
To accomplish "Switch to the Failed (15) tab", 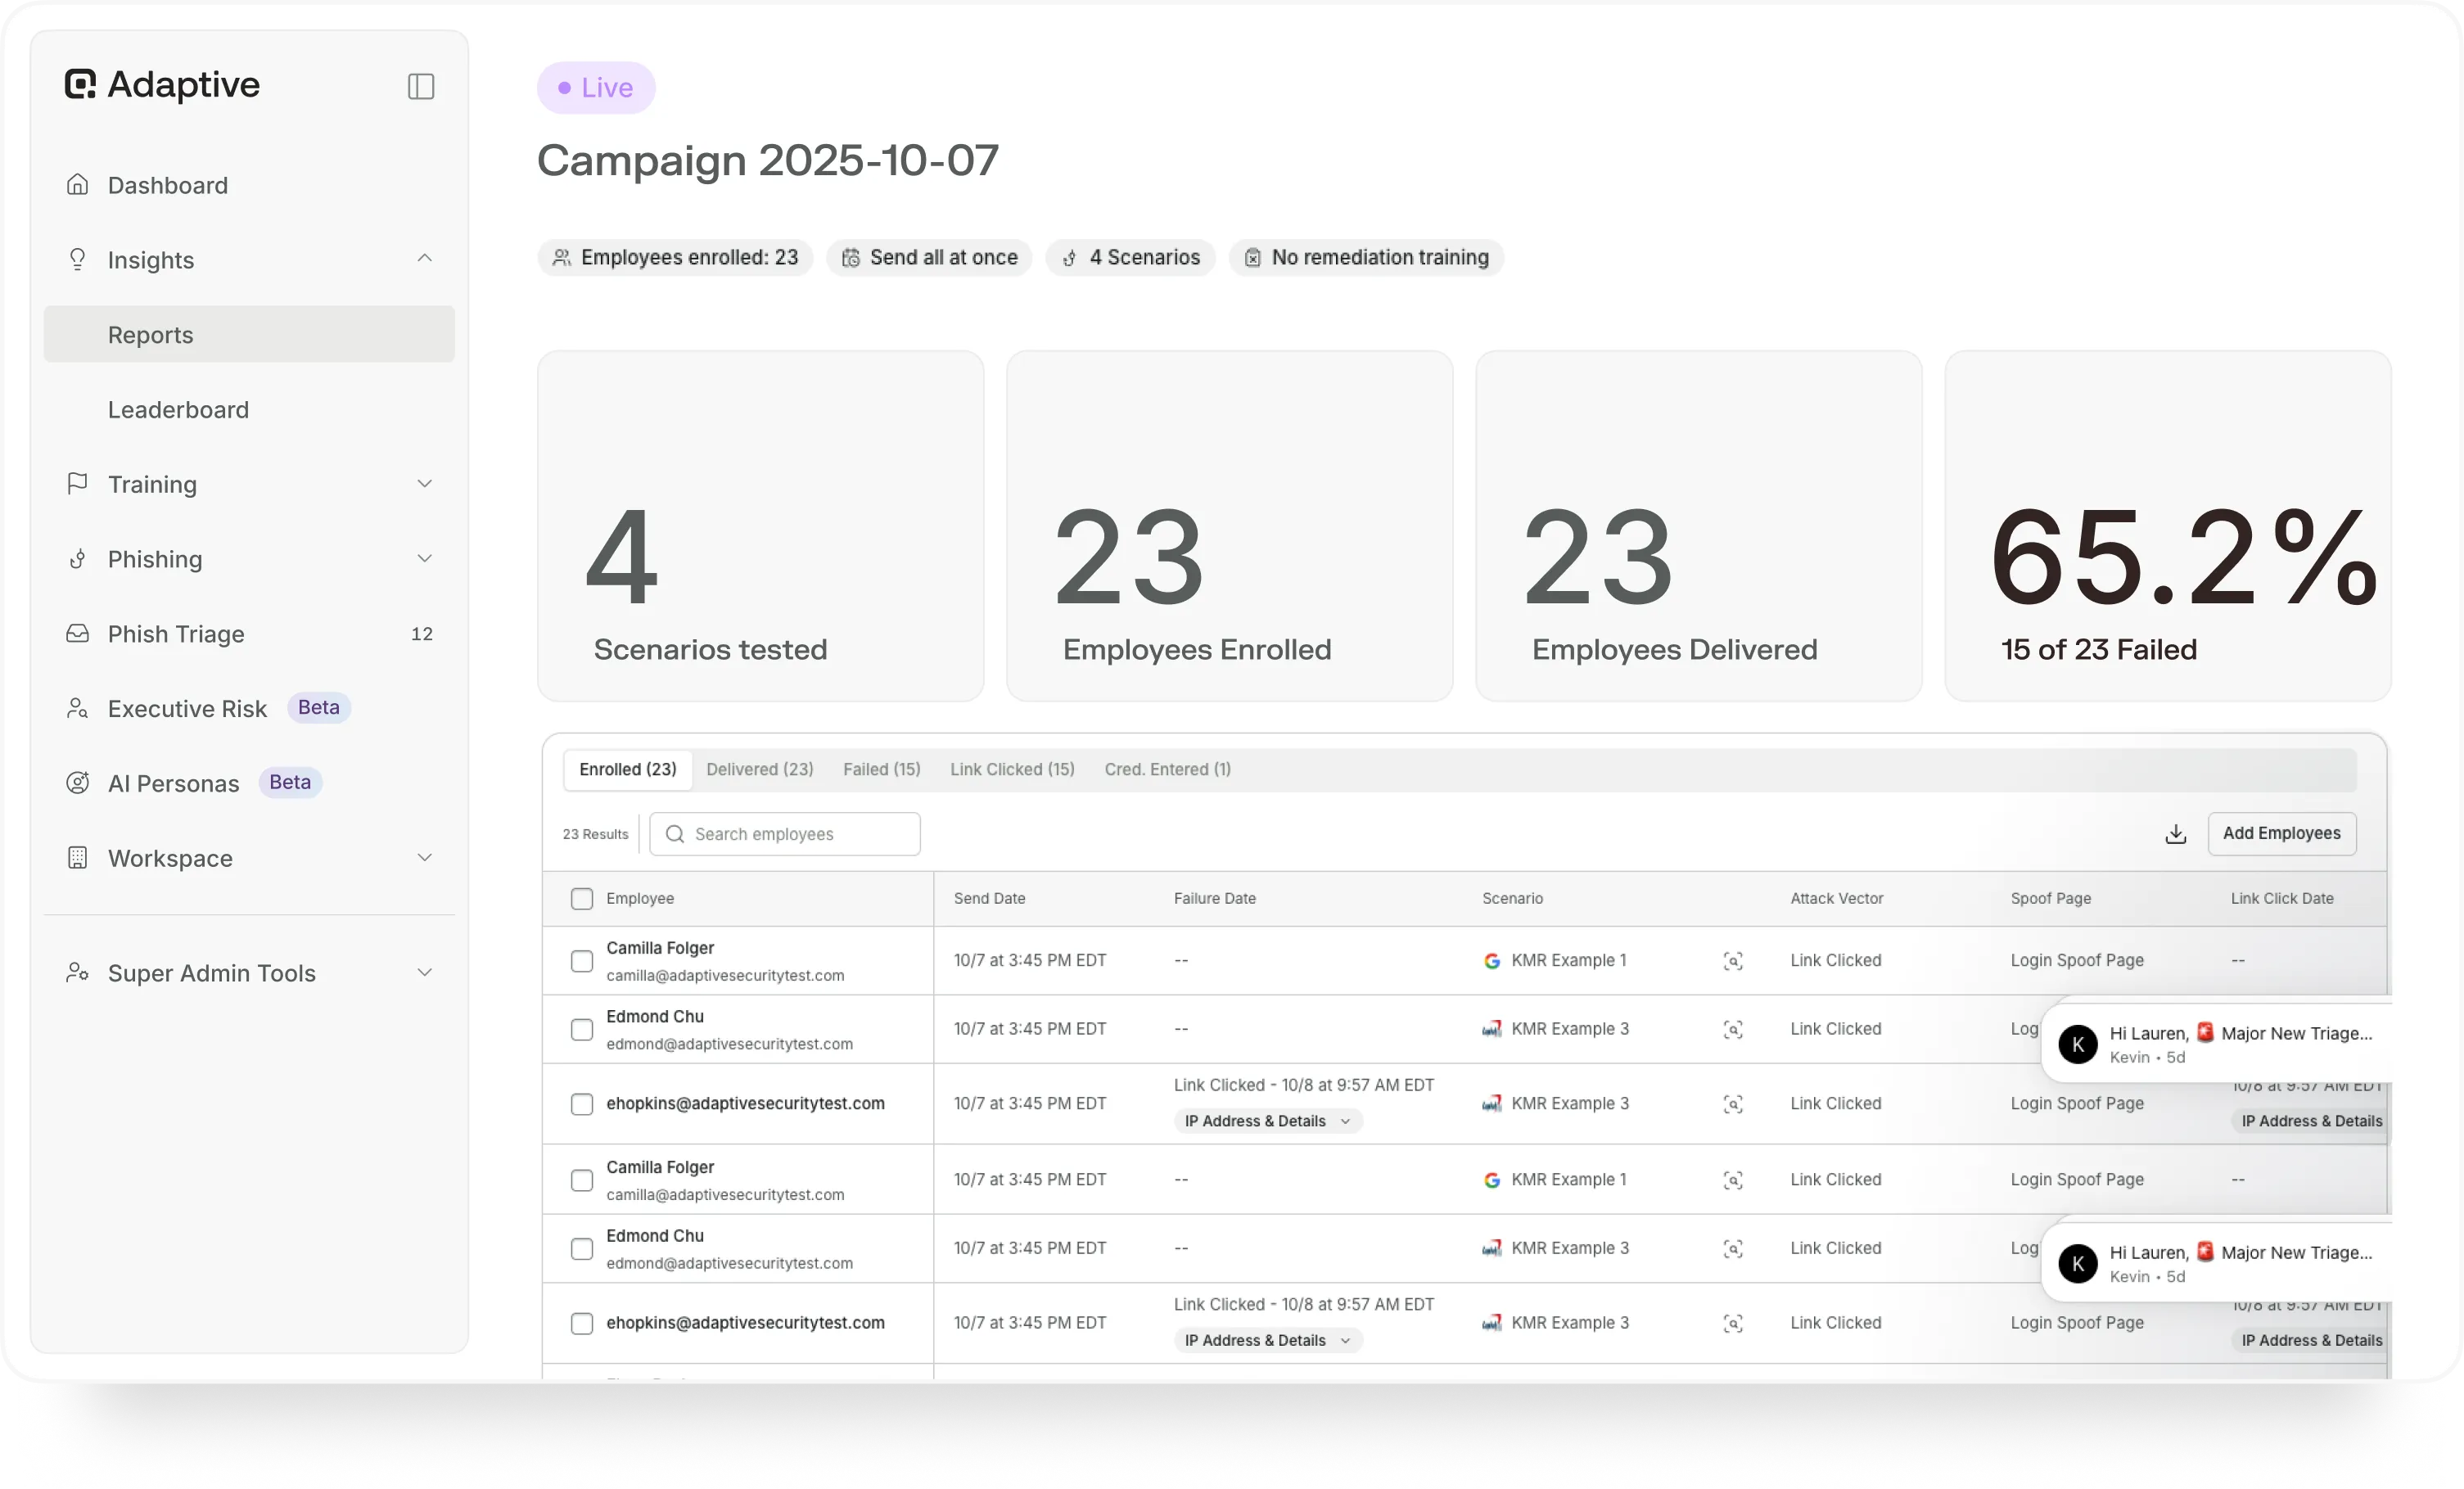I will click(881, 769).
